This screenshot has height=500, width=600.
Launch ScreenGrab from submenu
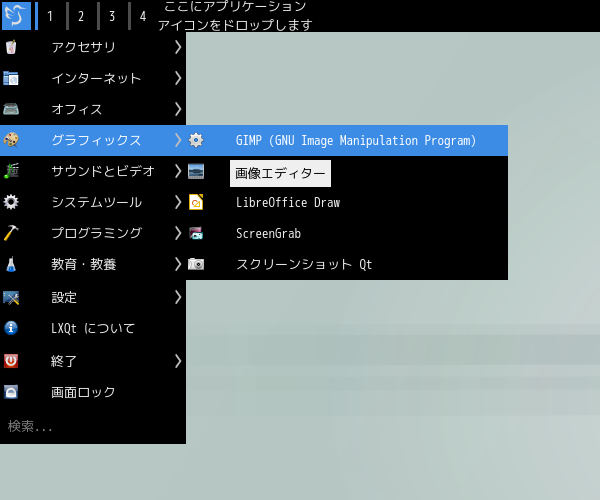(x=347, y=233)
